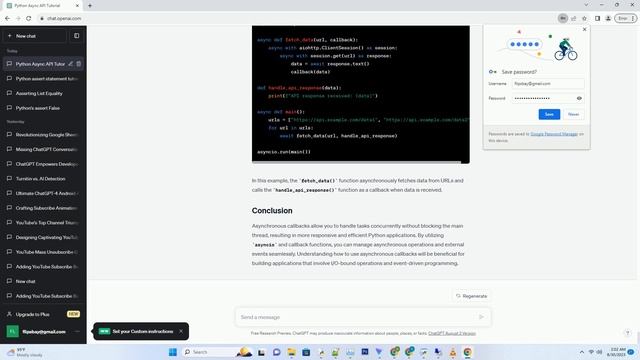
Task: Open Chrome profile icon
Action: [x=608, y=18]
